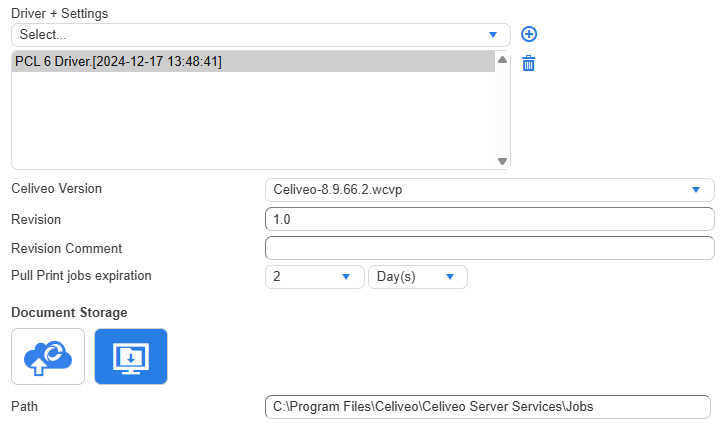Image resolution: width=722 pixels, height=426 pixels.
Task: Click the driver list scroll-up arrow
Action: click(502, 61)
